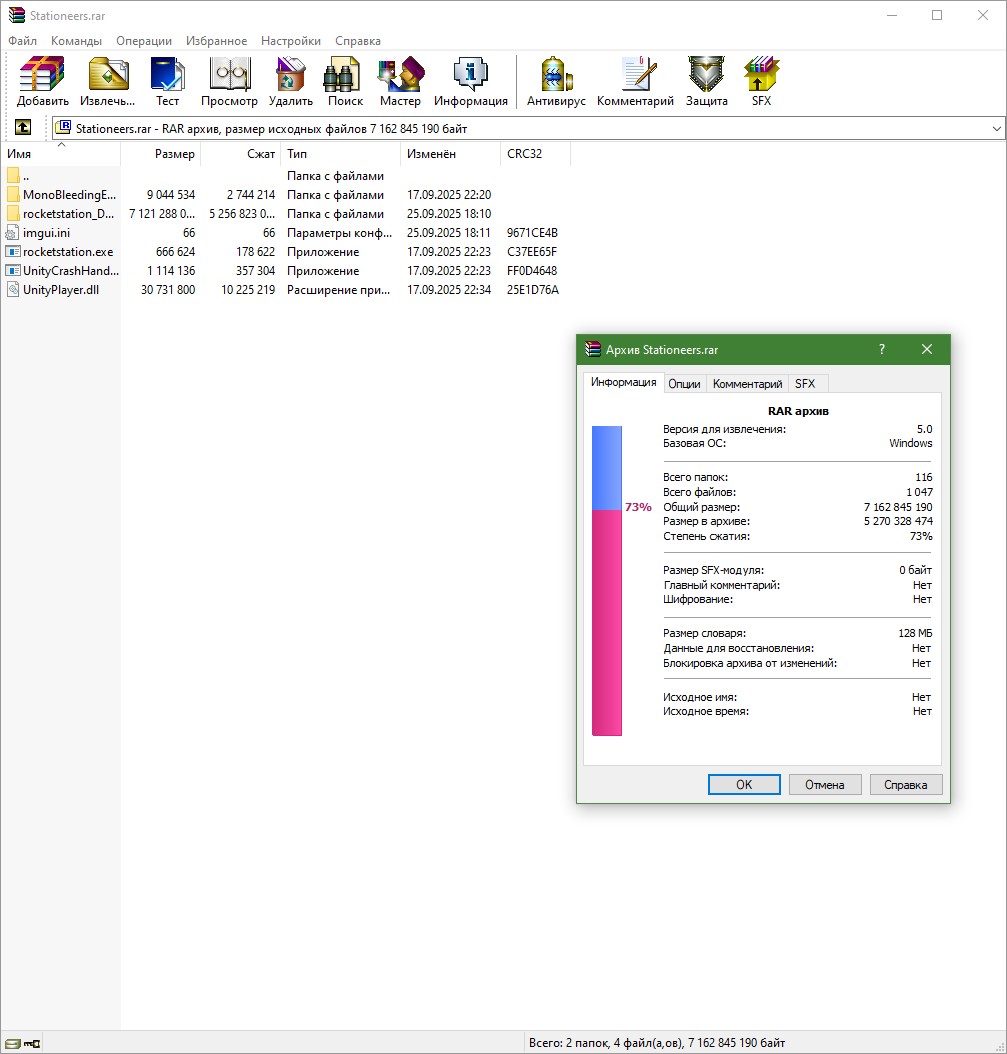Click the SFX toolbar icon
This screenshot has height=1054, width=1007.
click(761, 74)
